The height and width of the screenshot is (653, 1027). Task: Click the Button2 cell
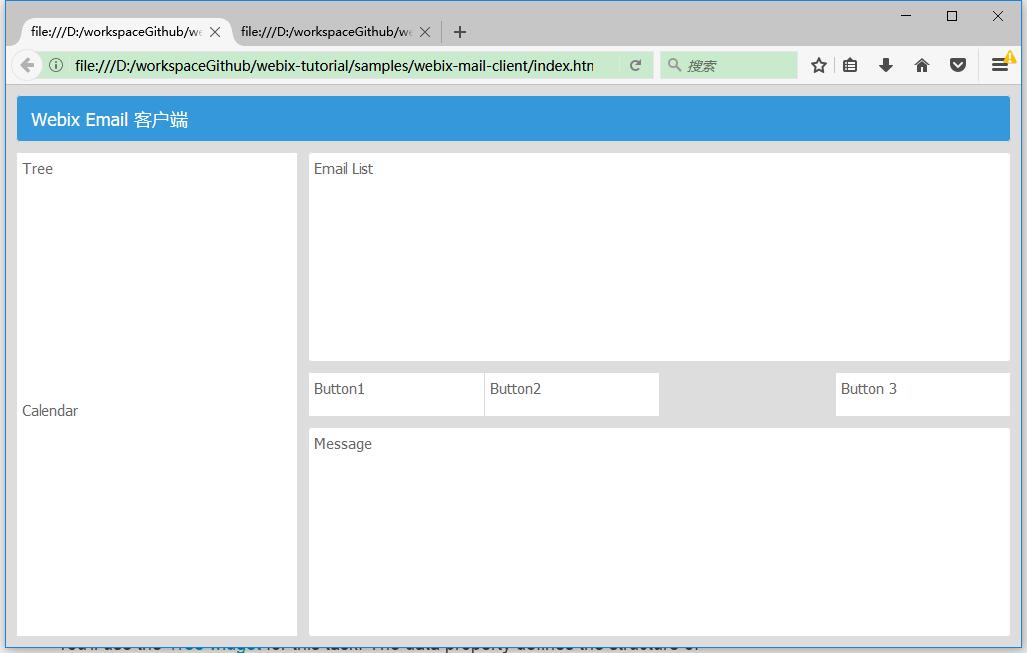click(572, 394)
